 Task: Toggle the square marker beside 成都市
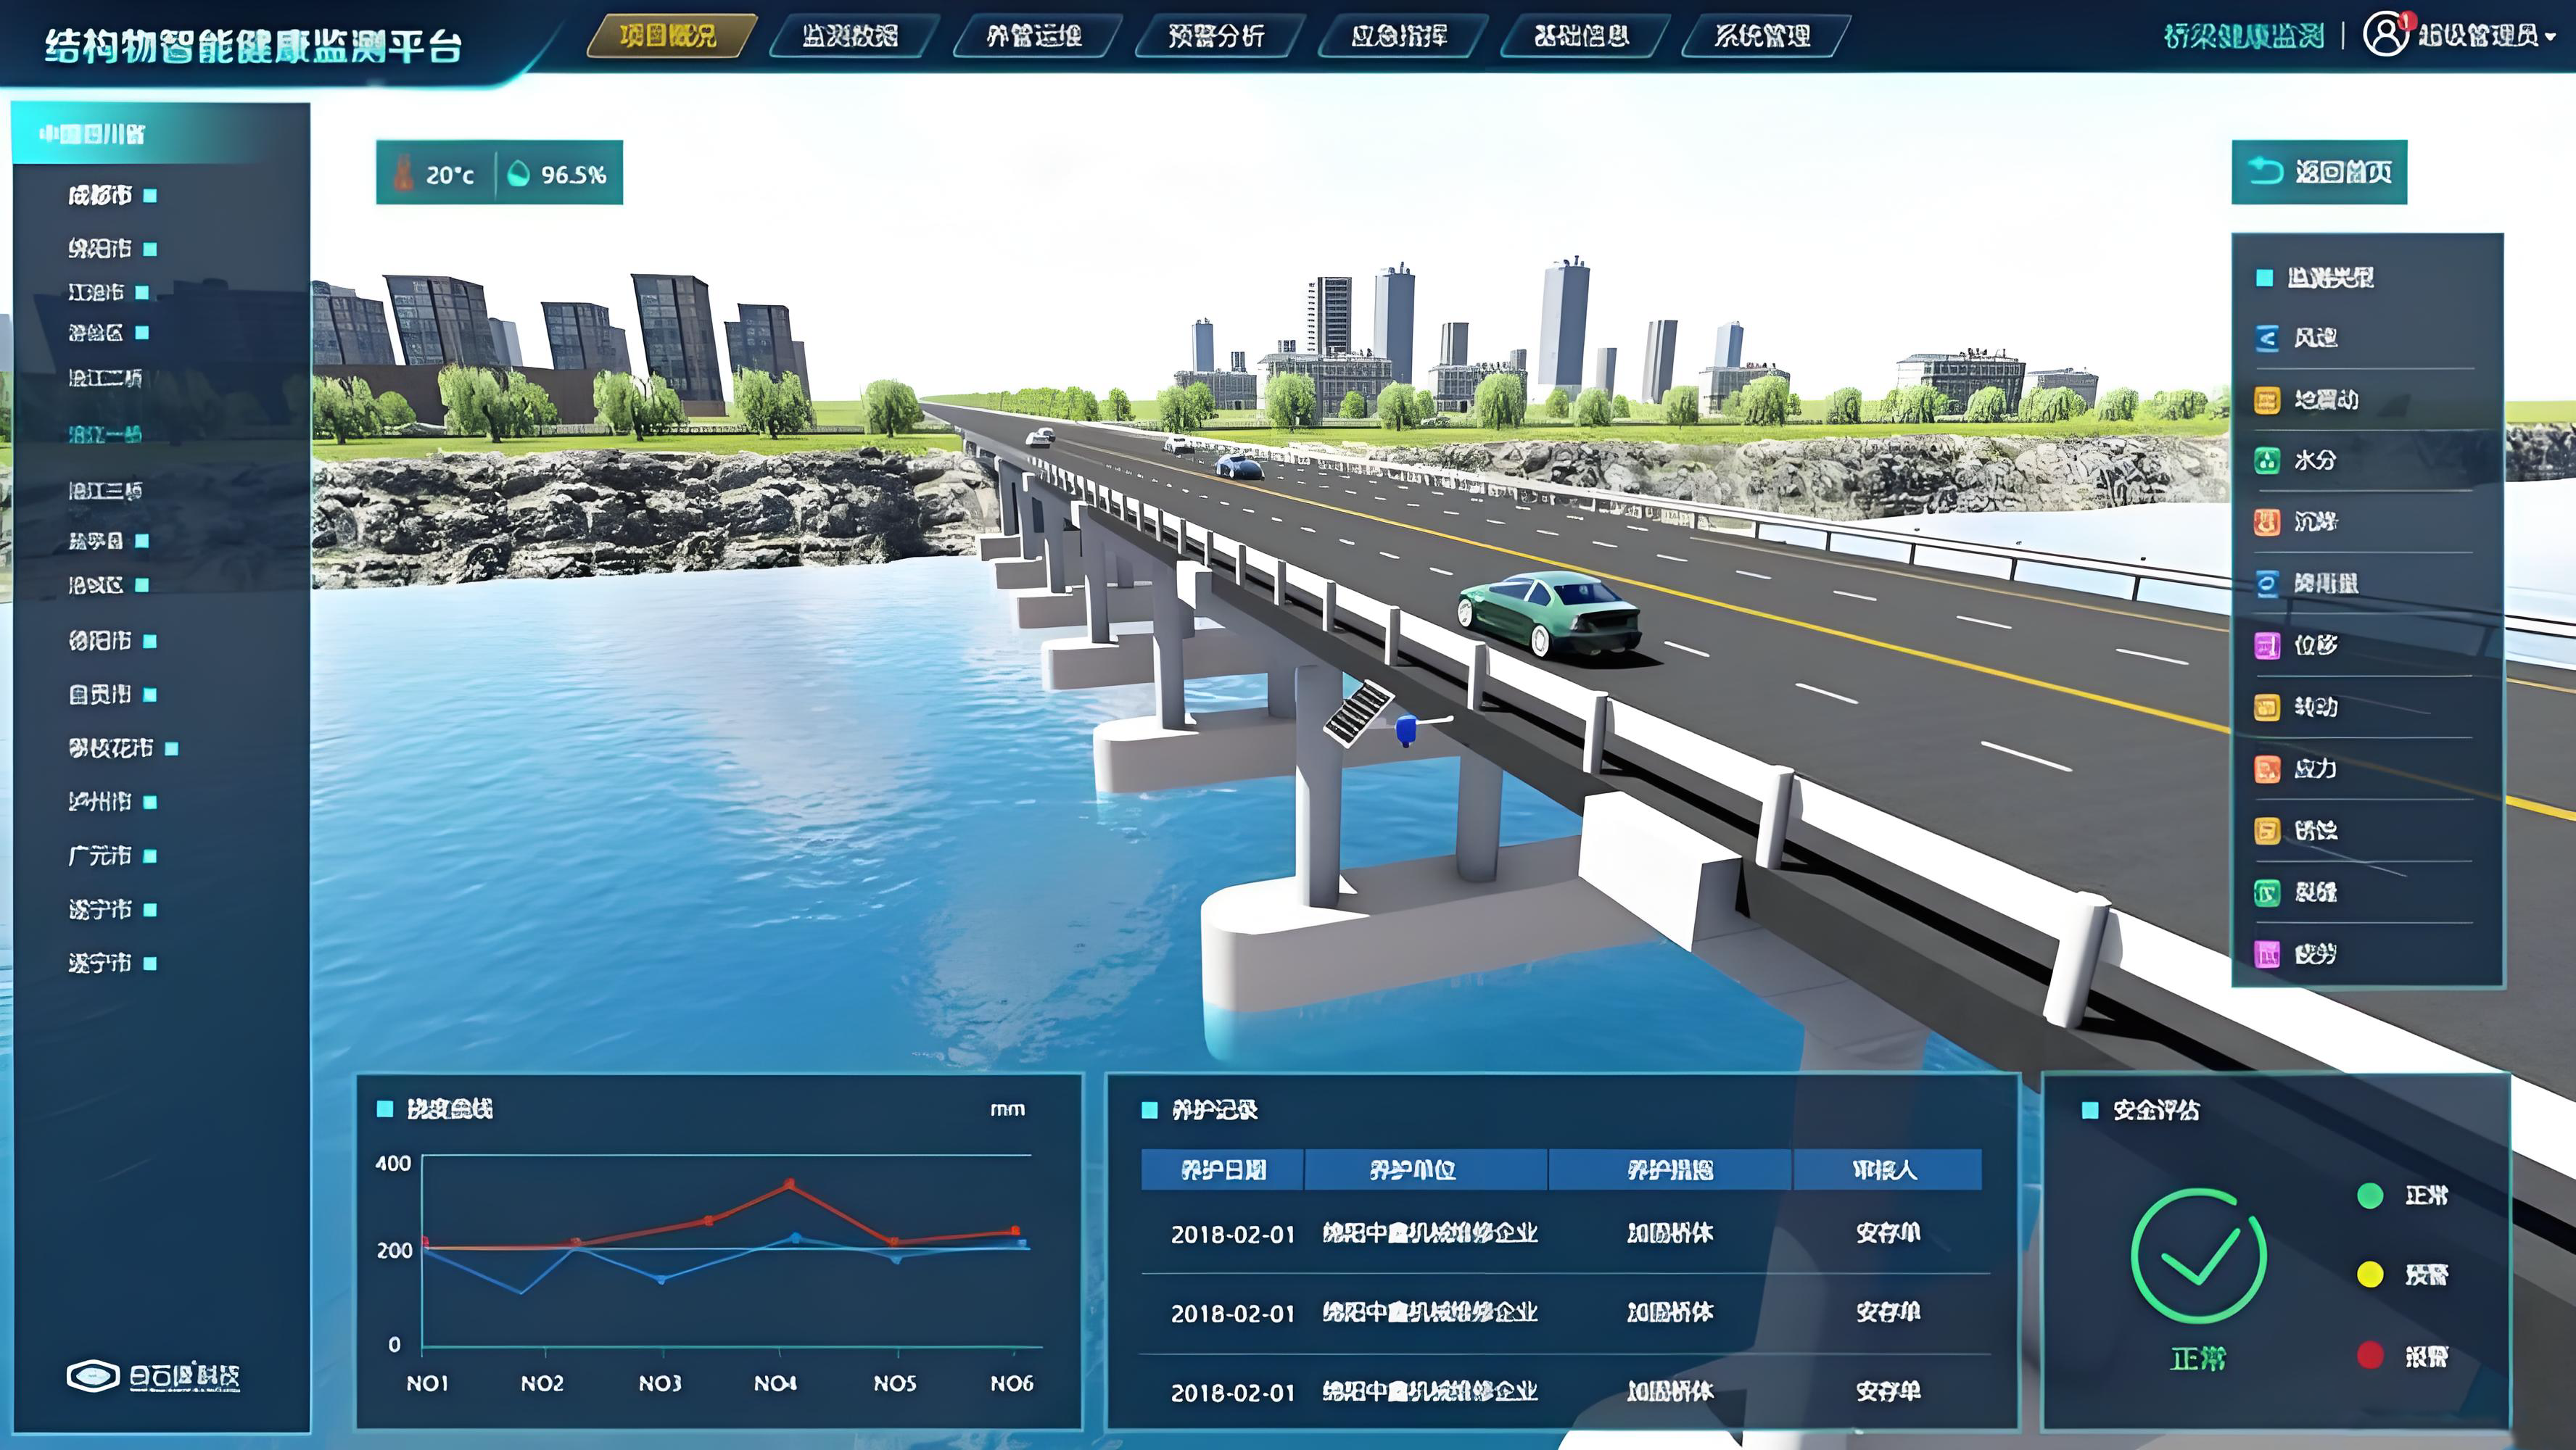pyautogui.click(x=150, y=196)
